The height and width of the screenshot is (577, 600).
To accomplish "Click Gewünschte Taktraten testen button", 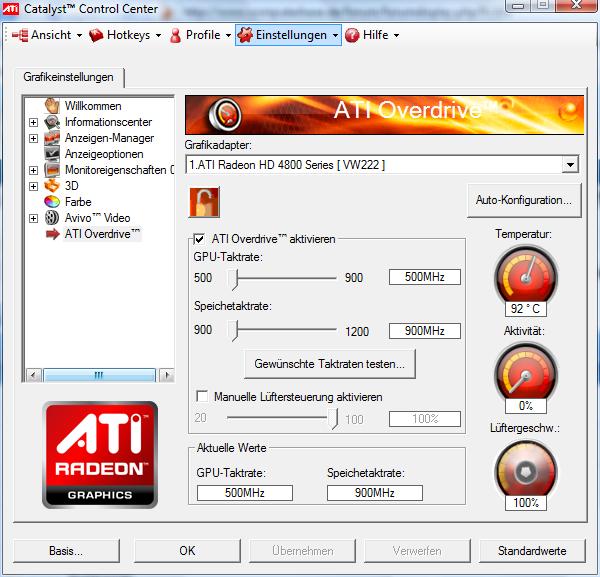I will [x=329, y=363].
